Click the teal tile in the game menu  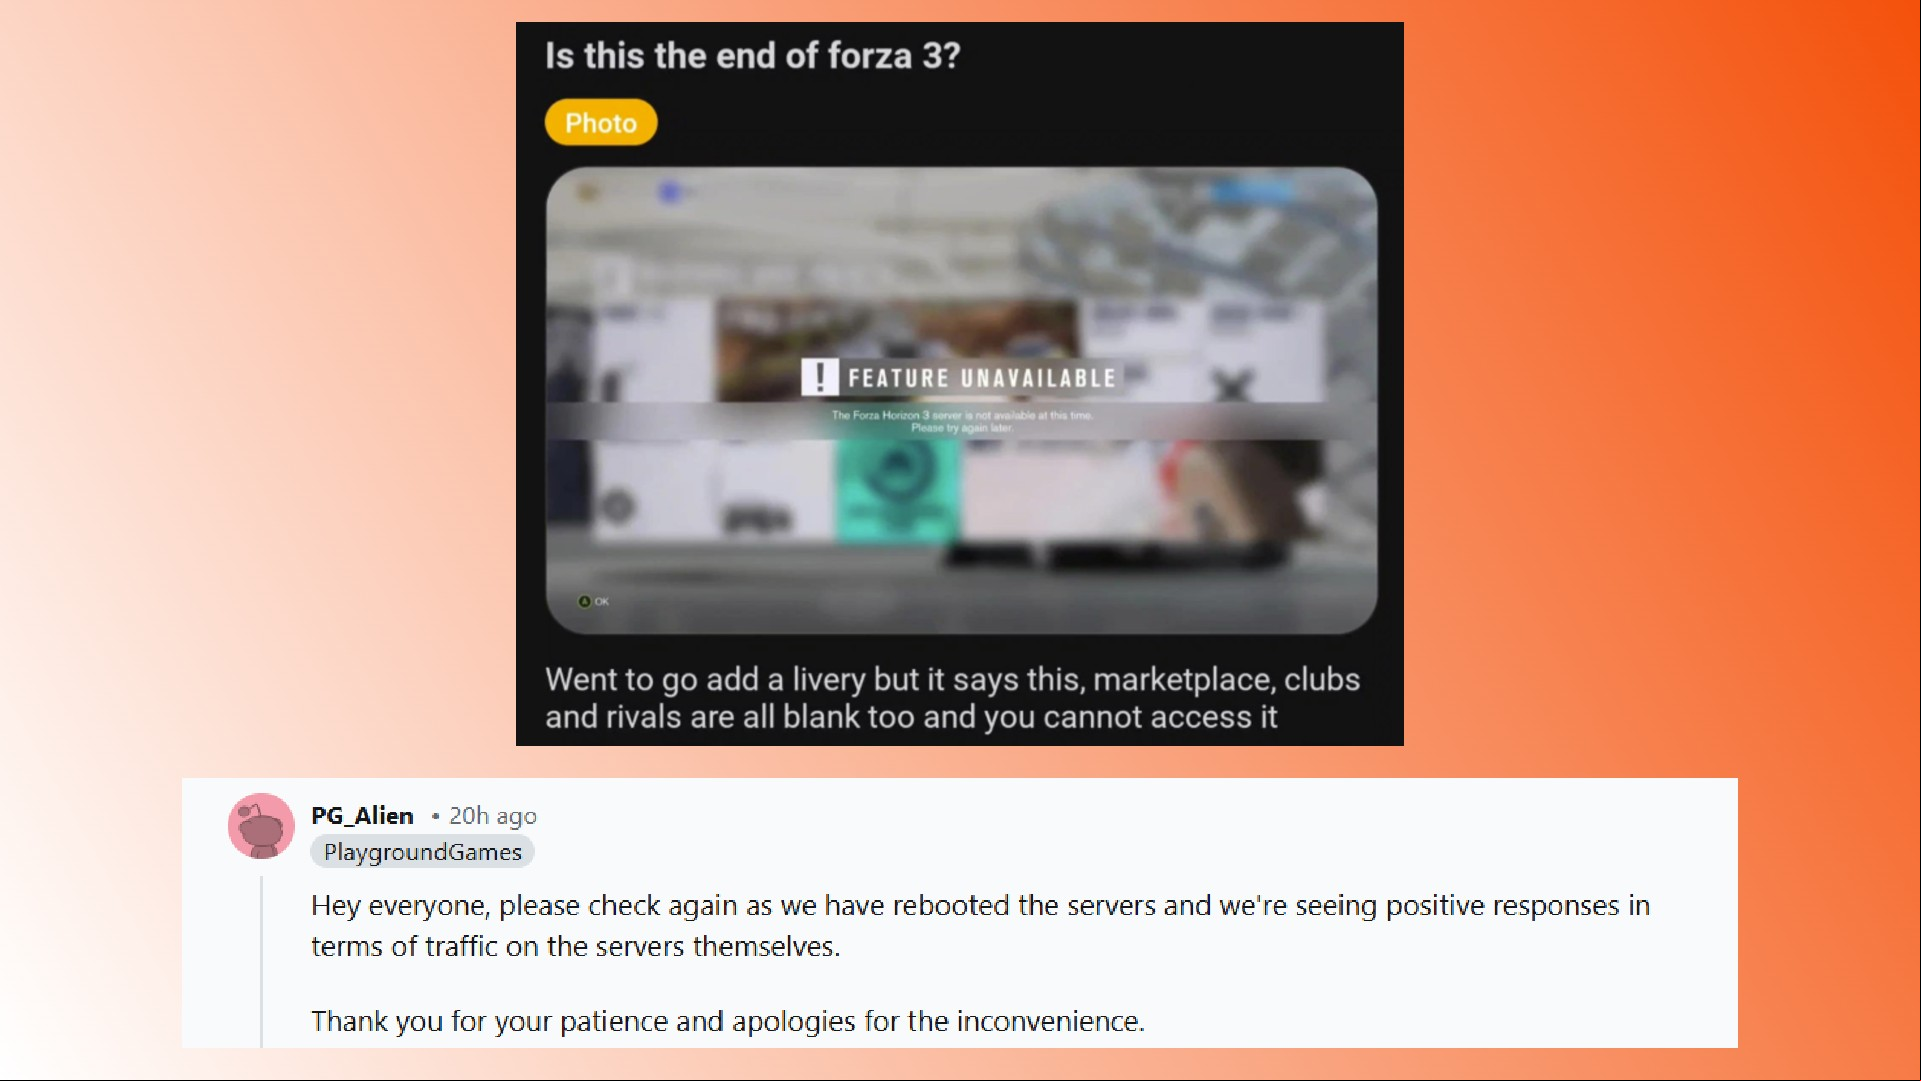[897, 490]
